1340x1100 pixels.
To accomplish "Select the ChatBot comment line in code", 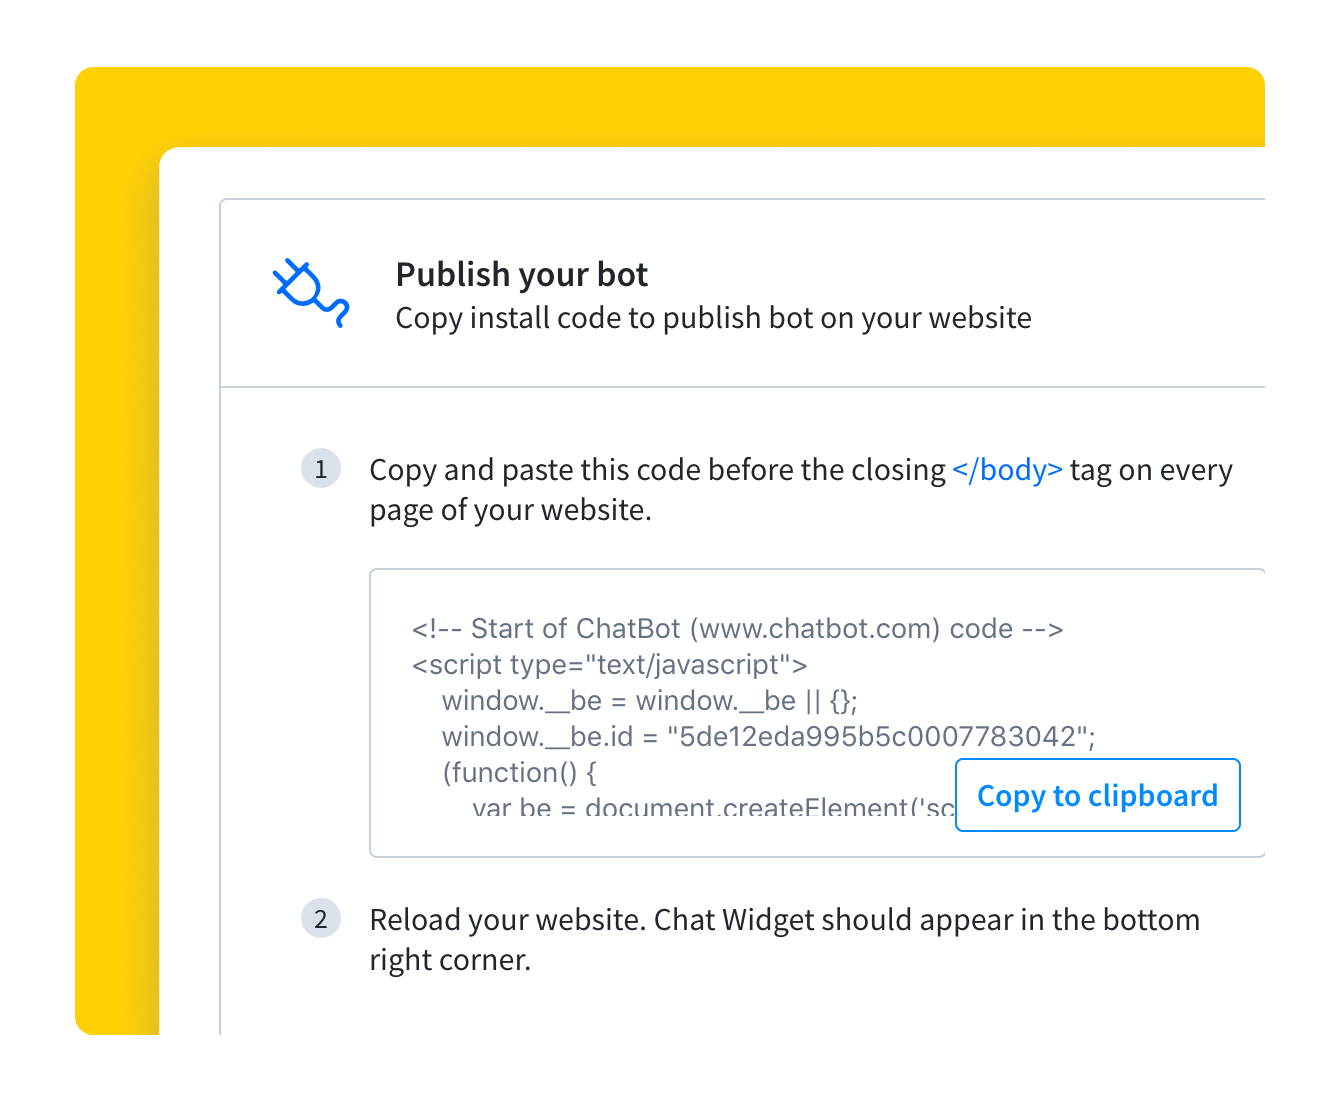I will pos(737,628).
